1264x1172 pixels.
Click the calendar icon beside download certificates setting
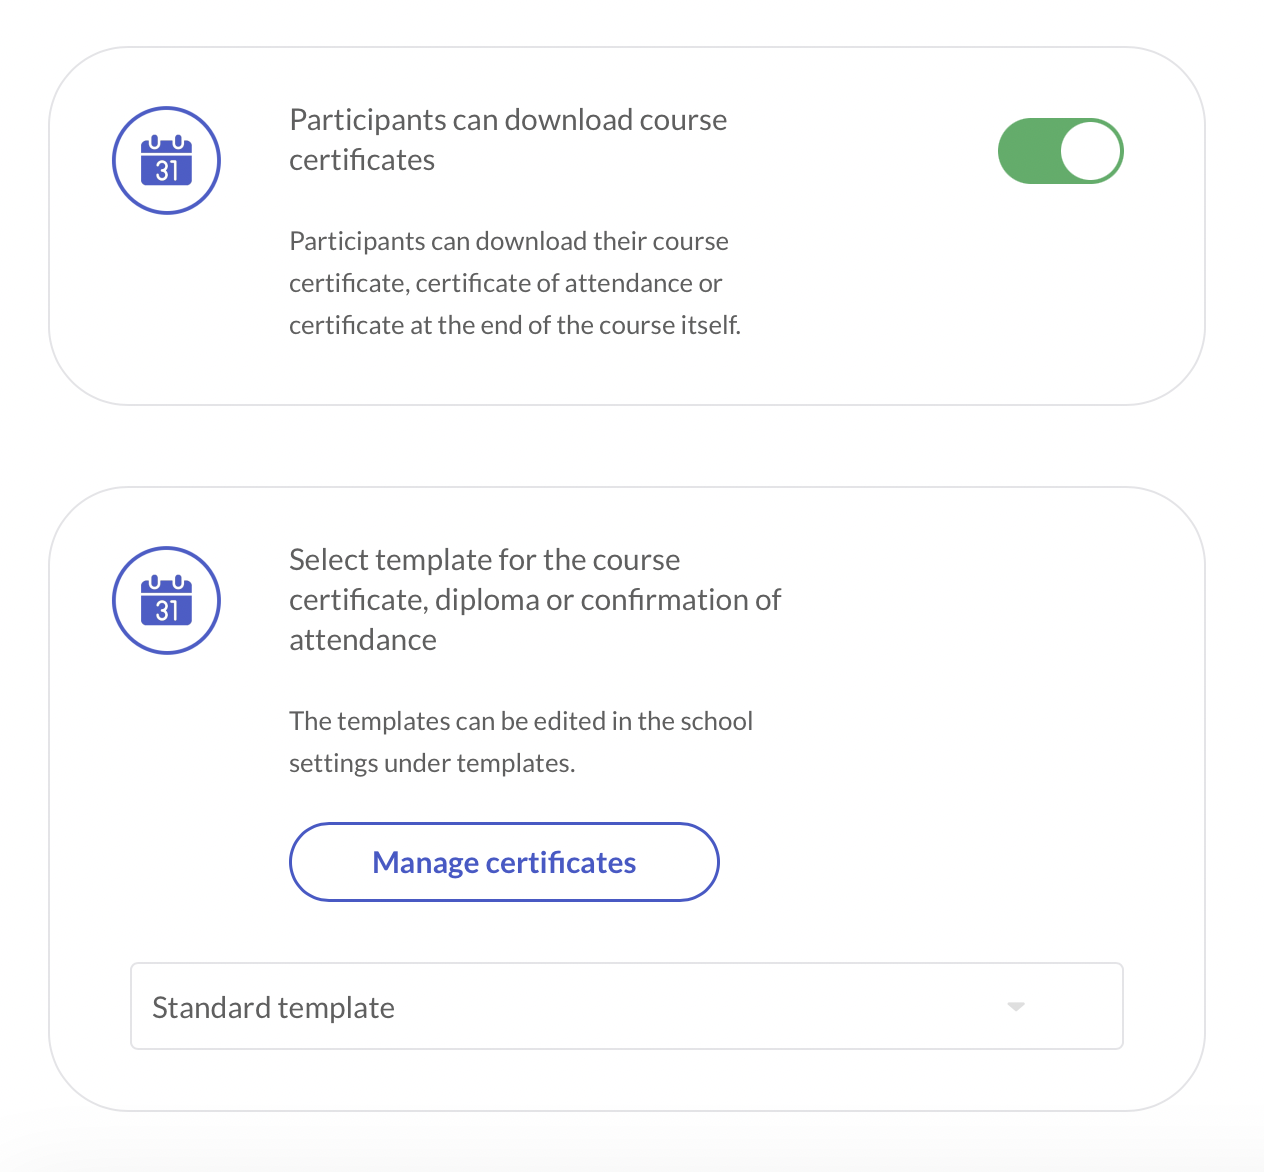tap(166, 161)
